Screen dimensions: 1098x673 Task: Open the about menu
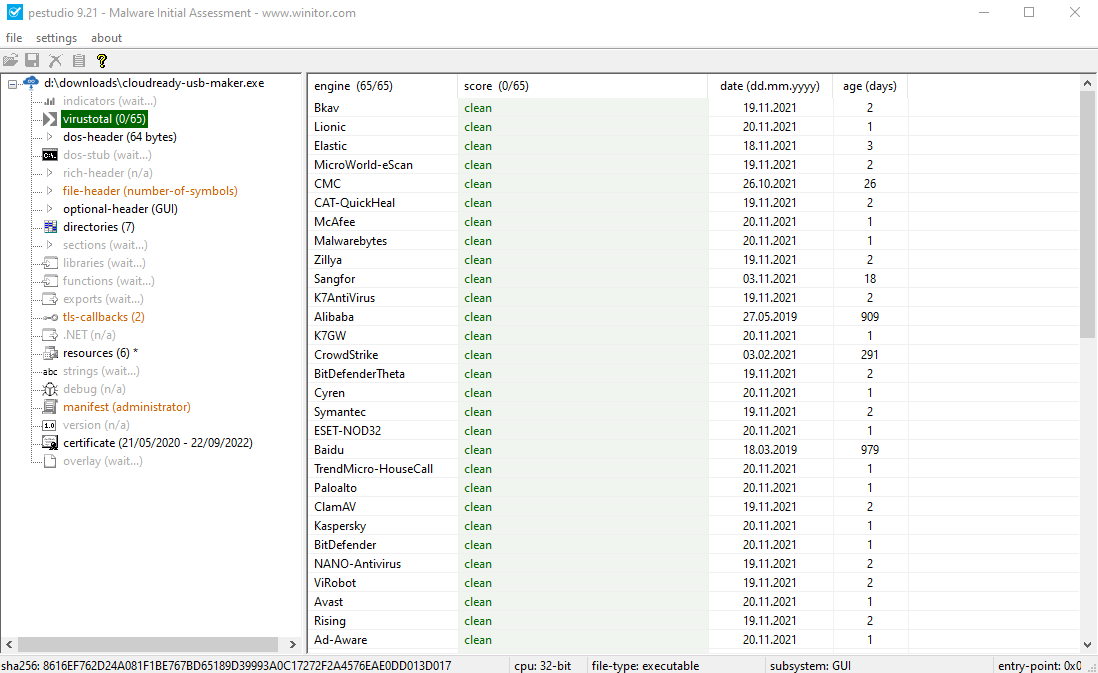(106, 38)
